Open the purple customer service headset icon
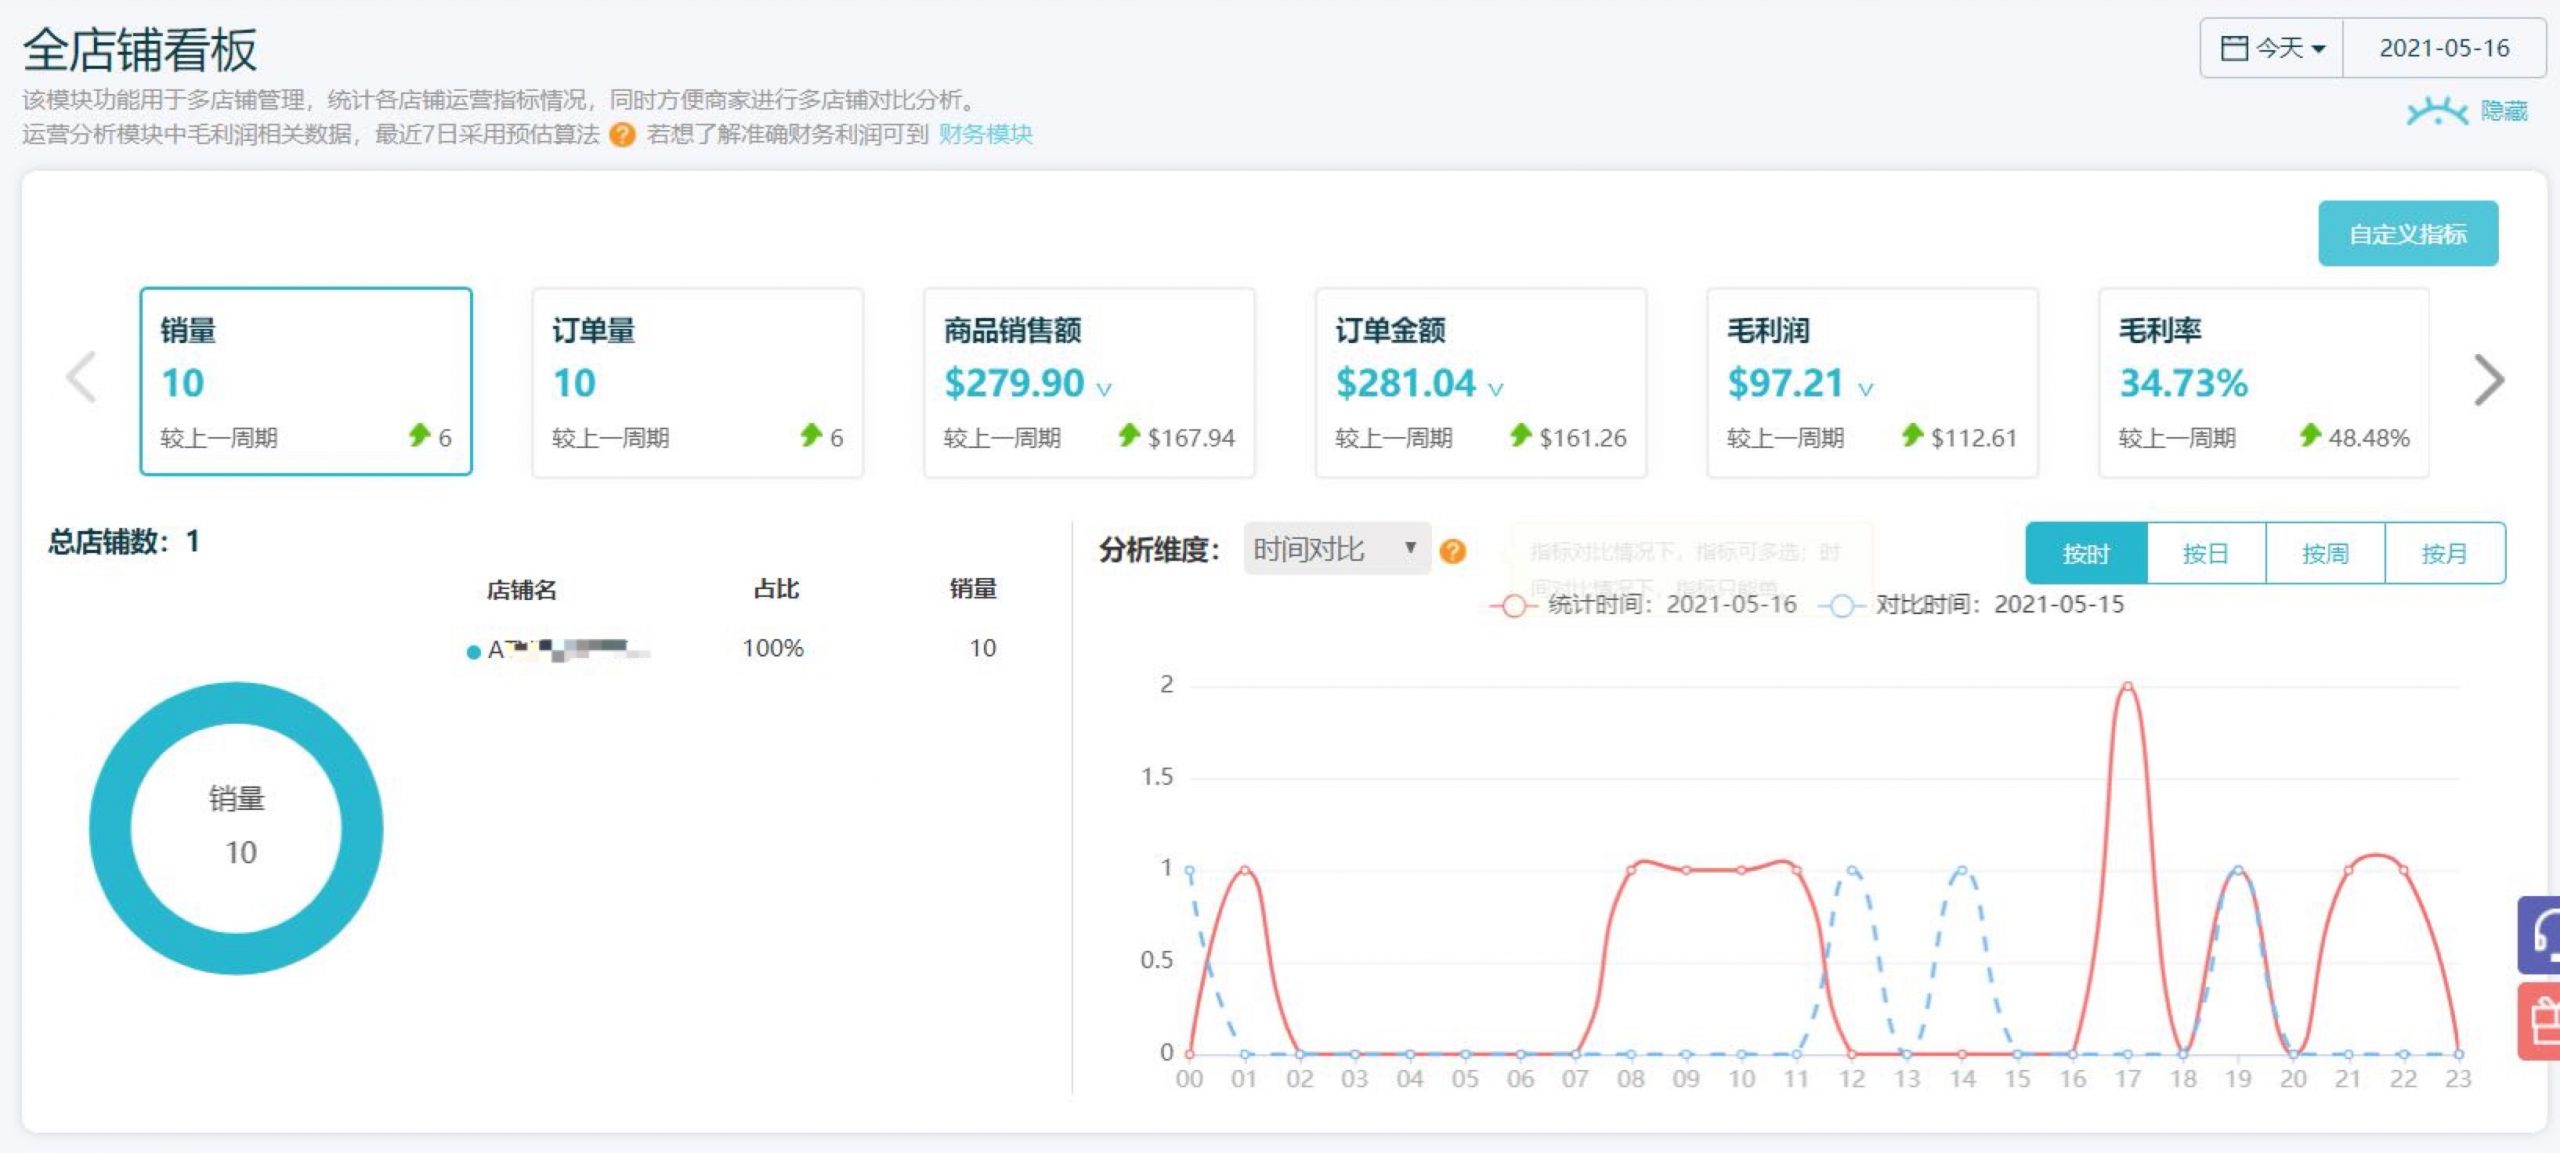This screenshot has width=2560, height=1153. [2540, 935]
